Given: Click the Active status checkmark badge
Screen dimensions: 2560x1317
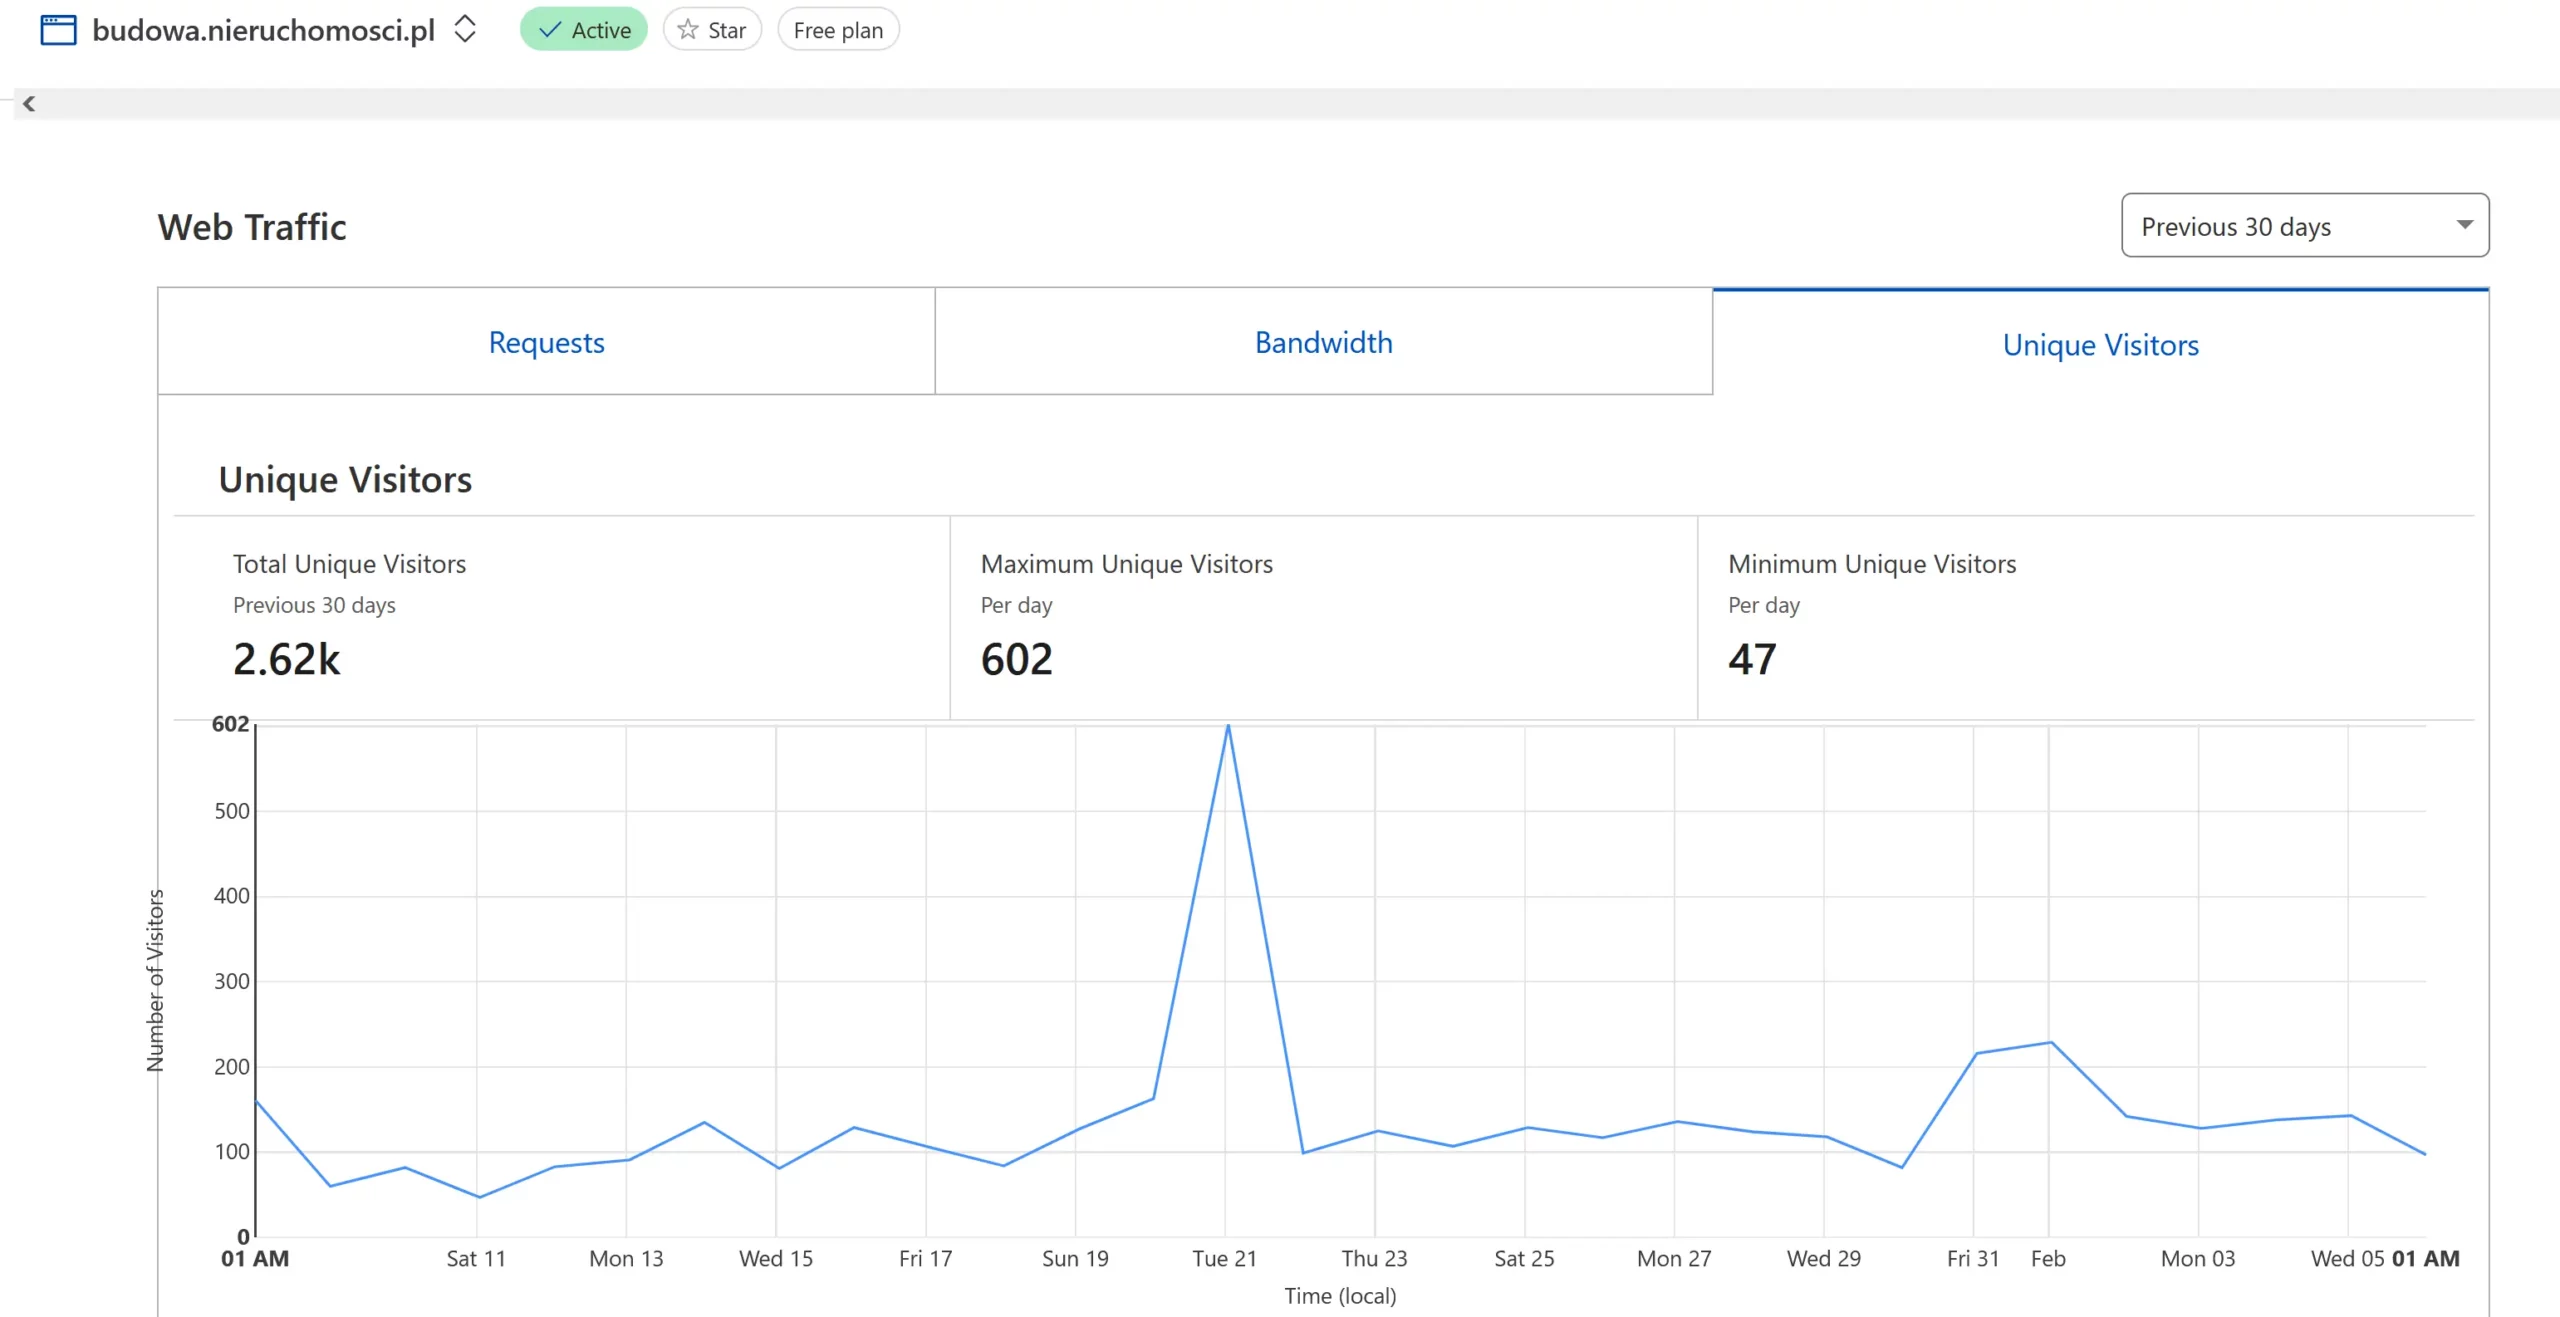Looking at the screenshot, I should pyautogui.click(x=583, y=30).
